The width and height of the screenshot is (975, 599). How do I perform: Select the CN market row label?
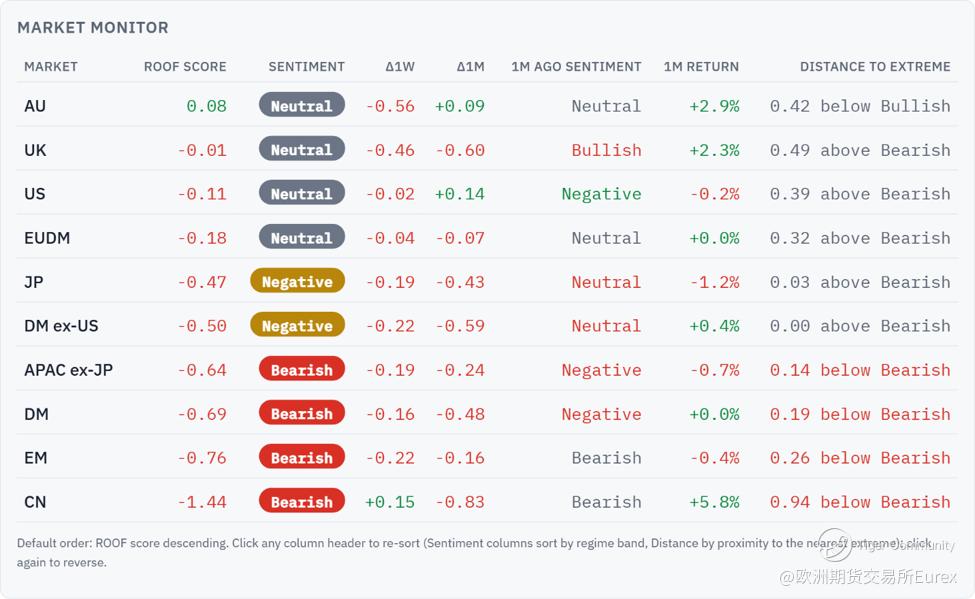pyautogui.click(x=35, y=502)
